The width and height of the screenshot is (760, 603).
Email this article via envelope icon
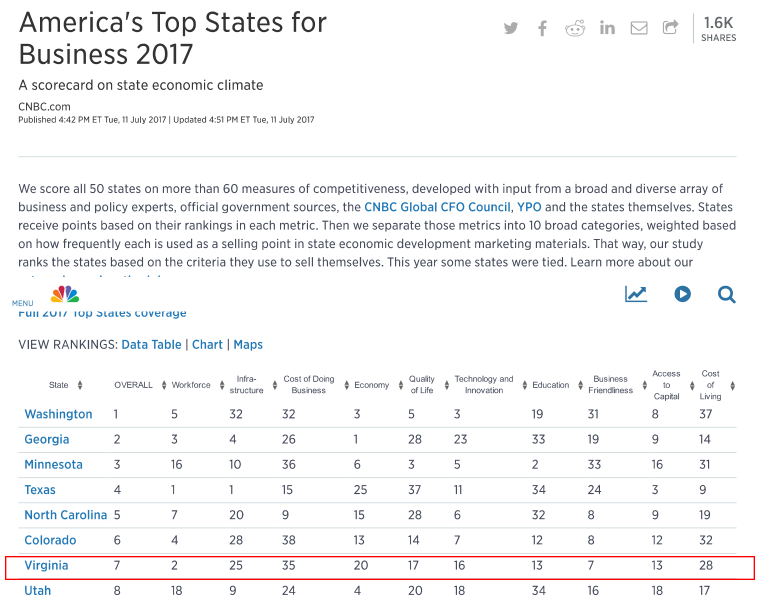[x=639, y=28]
